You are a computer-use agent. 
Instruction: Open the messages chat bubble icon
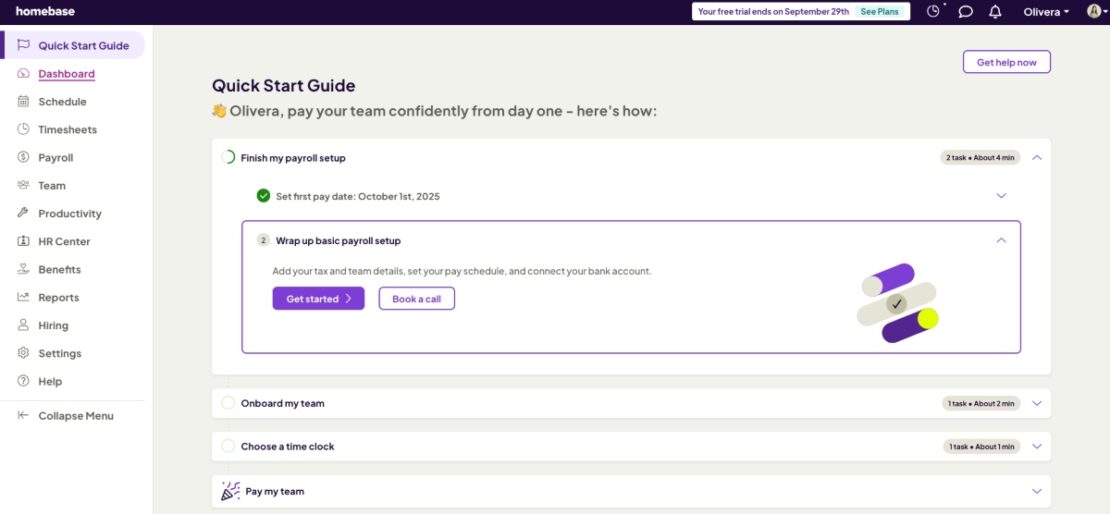click(x=965, y=12)
